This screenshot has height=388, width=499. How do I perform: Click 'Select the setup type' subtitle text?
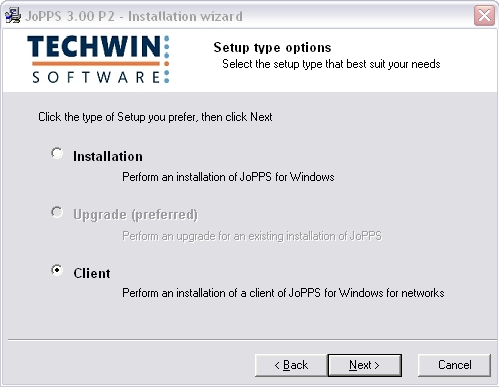point(331,64)
